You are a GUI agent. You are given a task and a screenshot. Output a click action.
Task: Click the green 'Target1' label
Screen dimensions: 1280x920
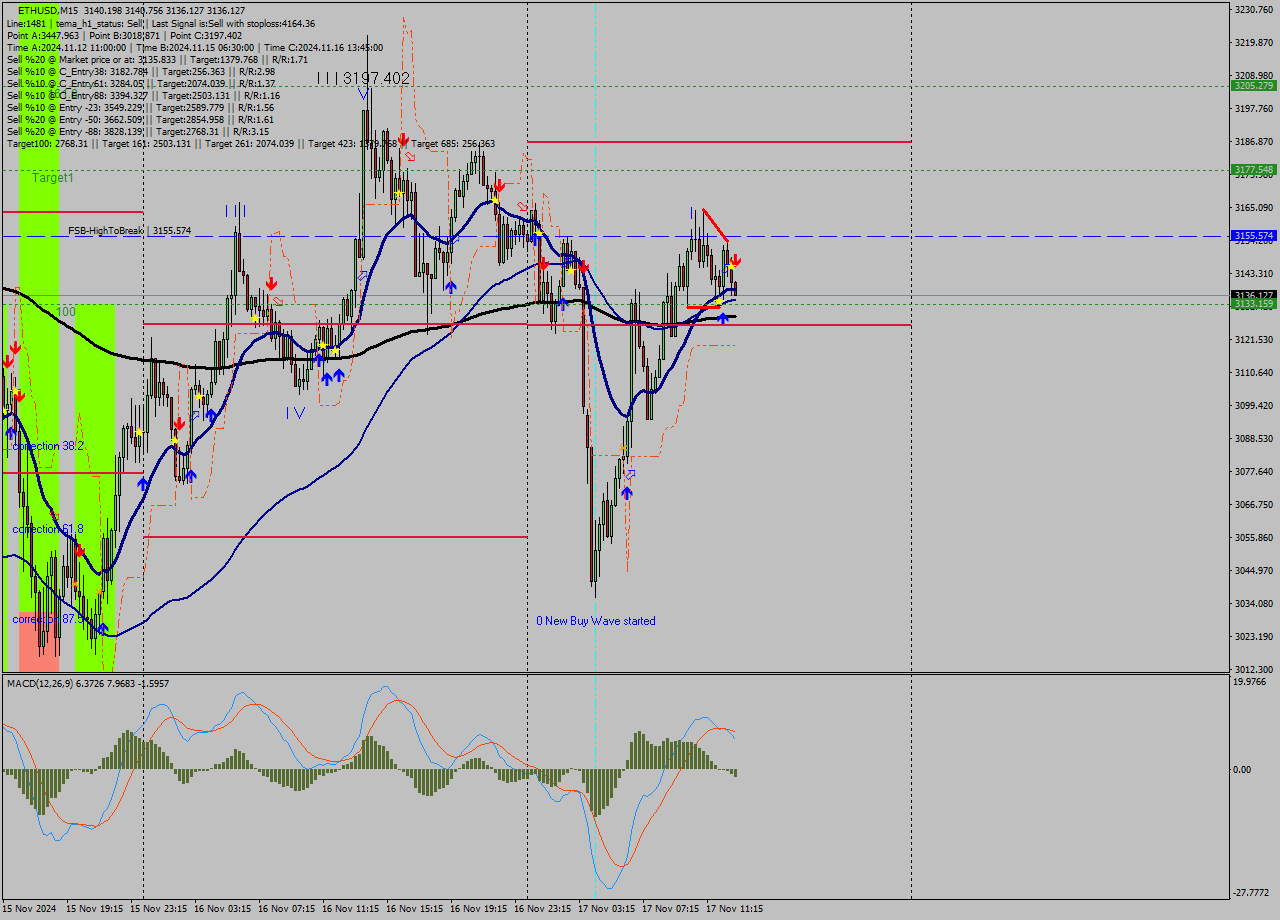point(53,177)
